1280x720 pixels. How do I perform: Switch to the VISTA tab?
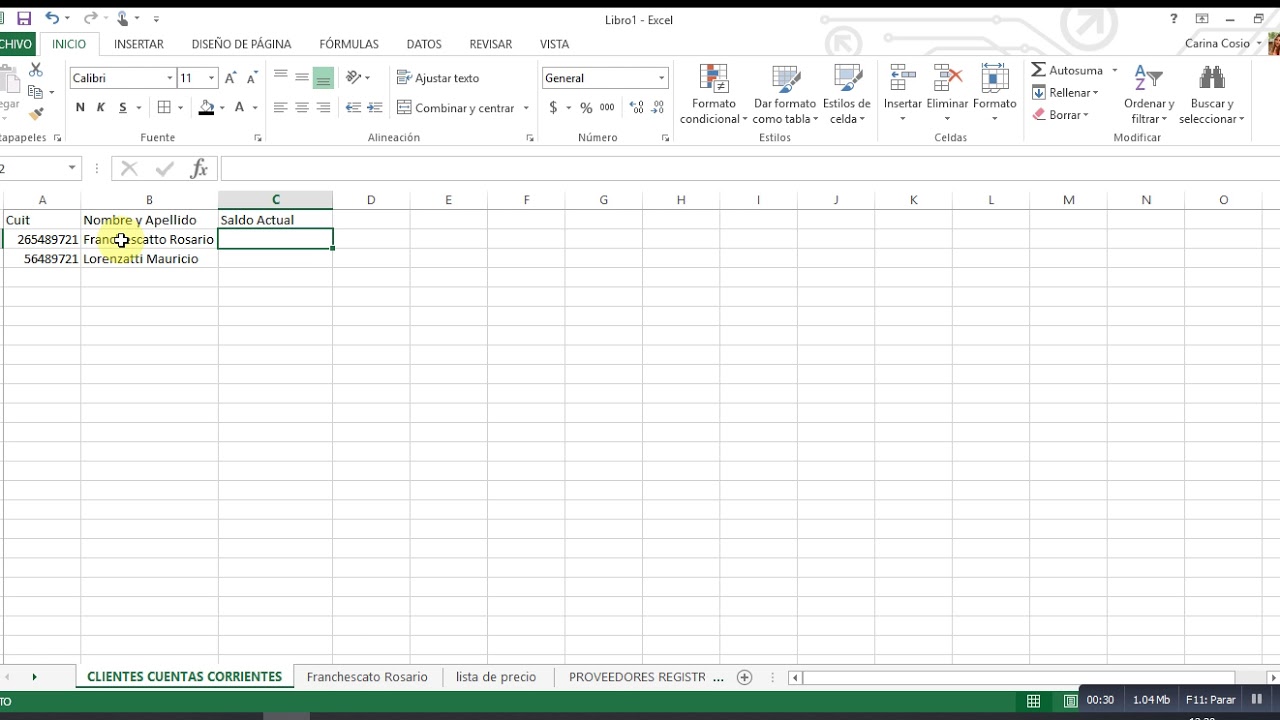point(554,44)
